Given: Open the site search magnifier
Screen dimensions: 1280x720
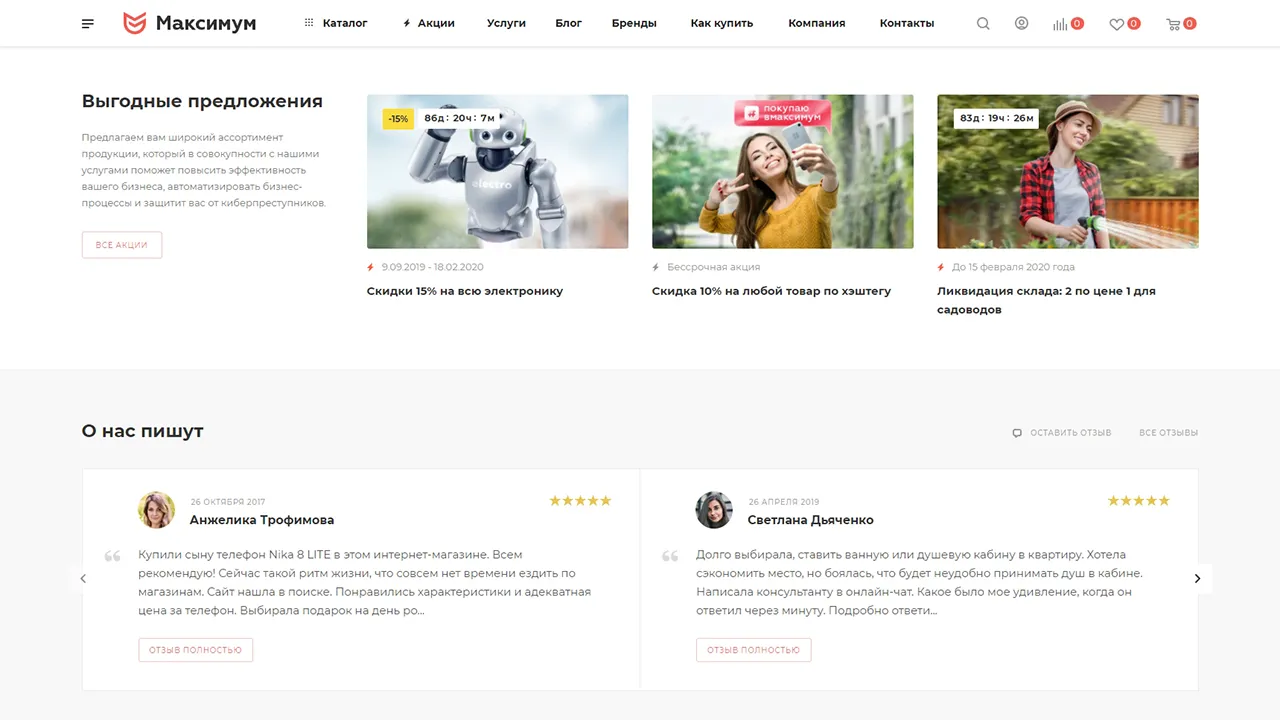Looking at the screenshot, I should pos(983,23).
